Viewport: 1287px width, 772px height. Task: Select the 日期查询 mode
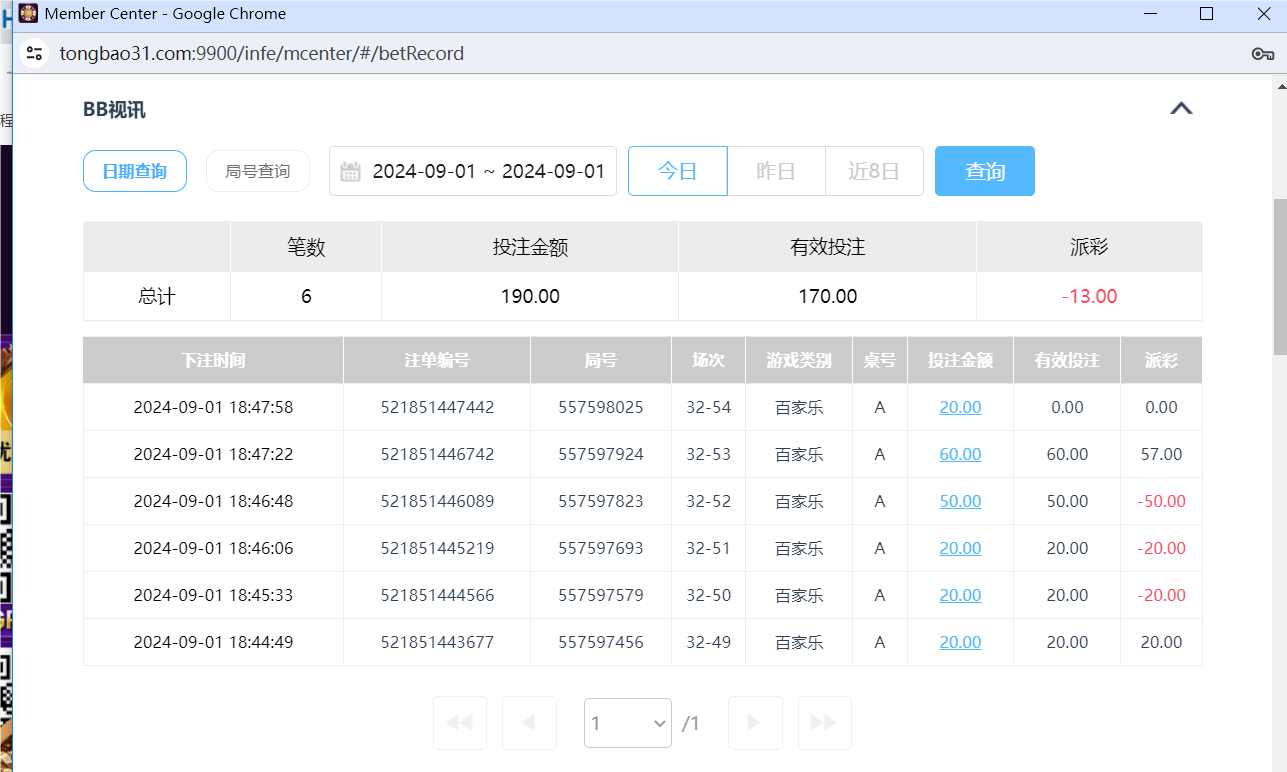point(134,171)
